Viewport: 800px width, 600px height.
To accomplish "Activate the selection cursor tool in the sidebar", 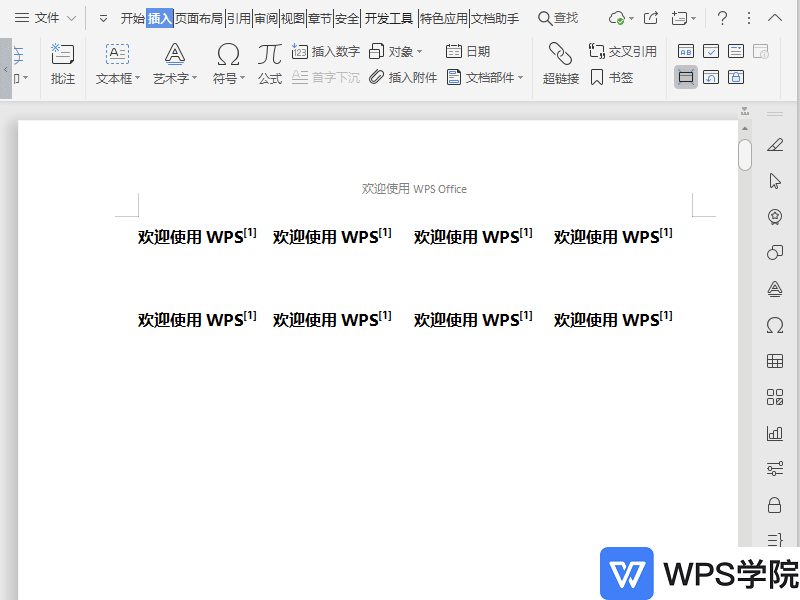I will 774,180.
